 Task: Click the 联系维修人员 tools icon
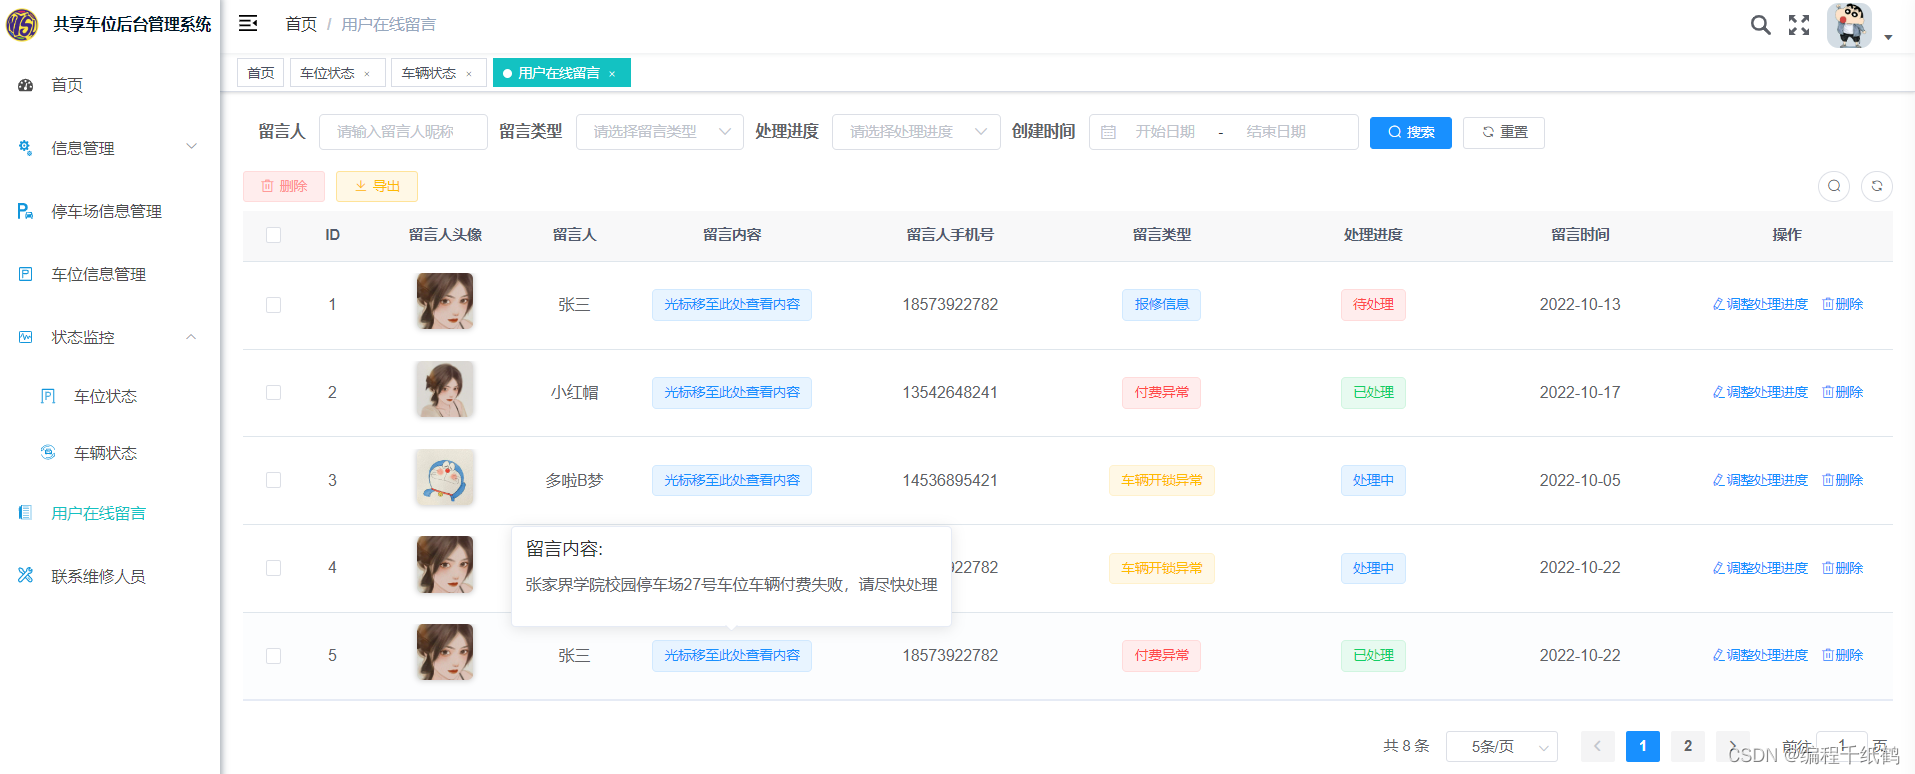pos(26,576)
